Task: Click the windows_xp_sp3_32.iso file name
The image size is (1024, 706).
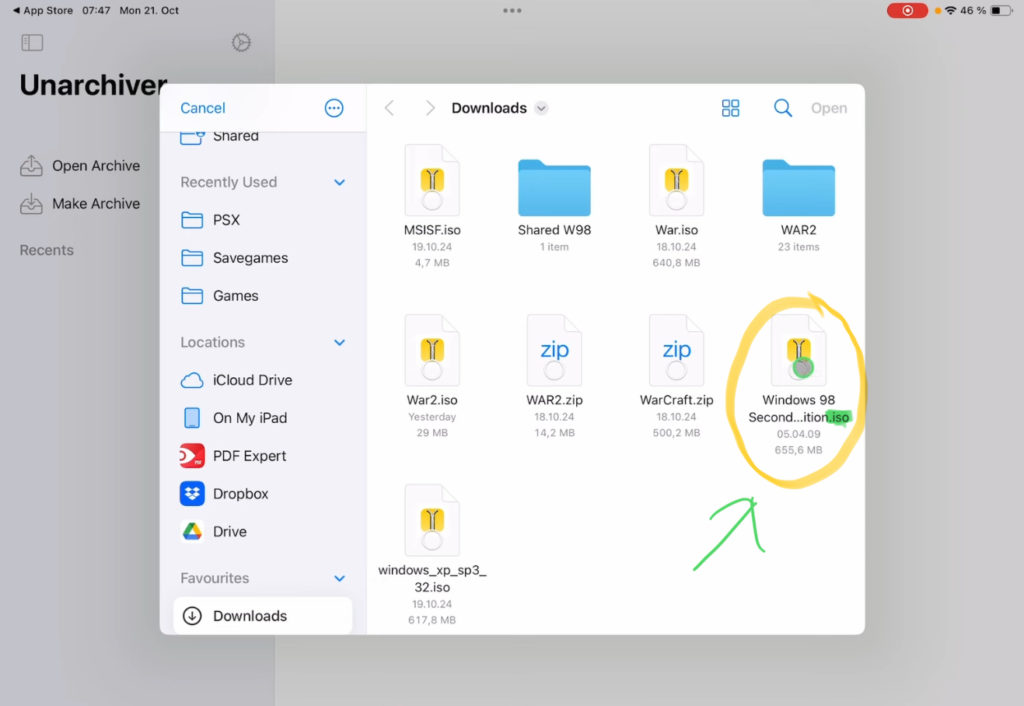Action: click(x=432, y=578)
